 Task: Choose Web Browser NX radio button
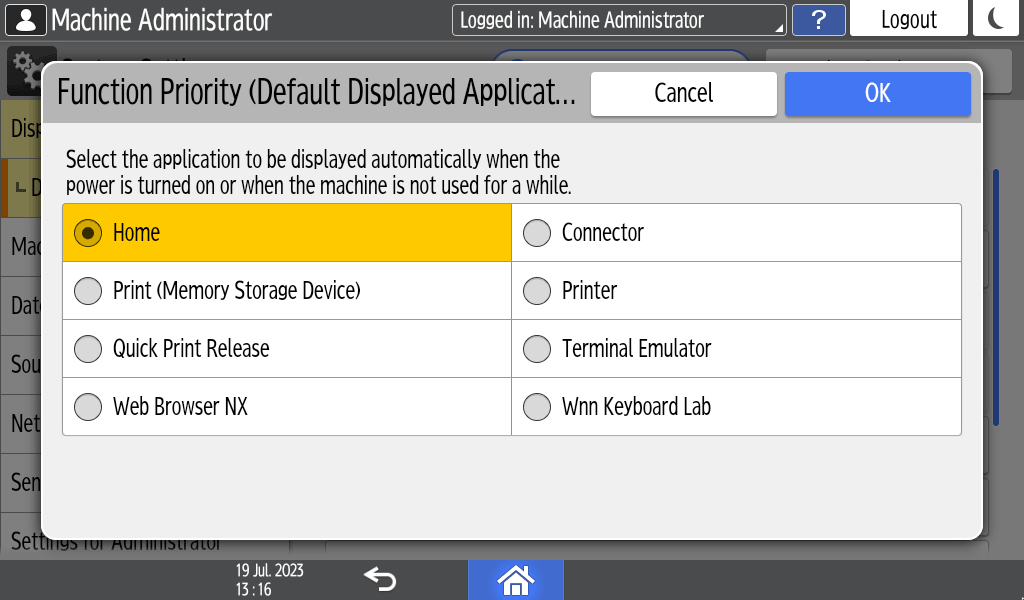click(x=89, y=407)
